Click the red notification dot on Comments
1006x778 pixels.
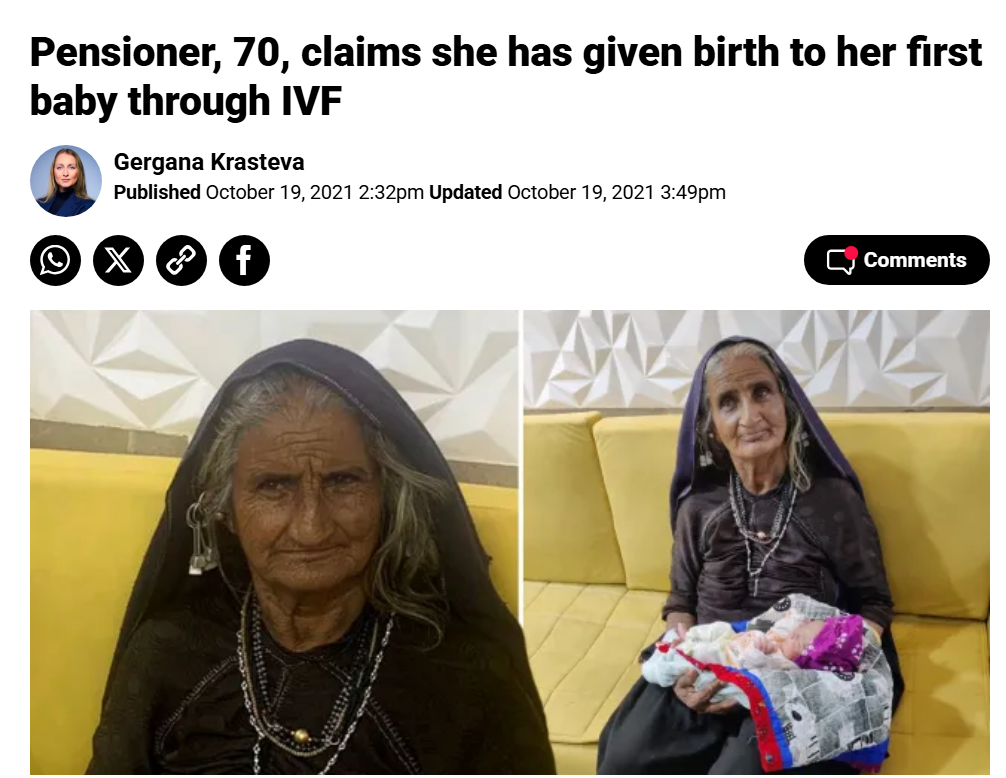[851, 253]
